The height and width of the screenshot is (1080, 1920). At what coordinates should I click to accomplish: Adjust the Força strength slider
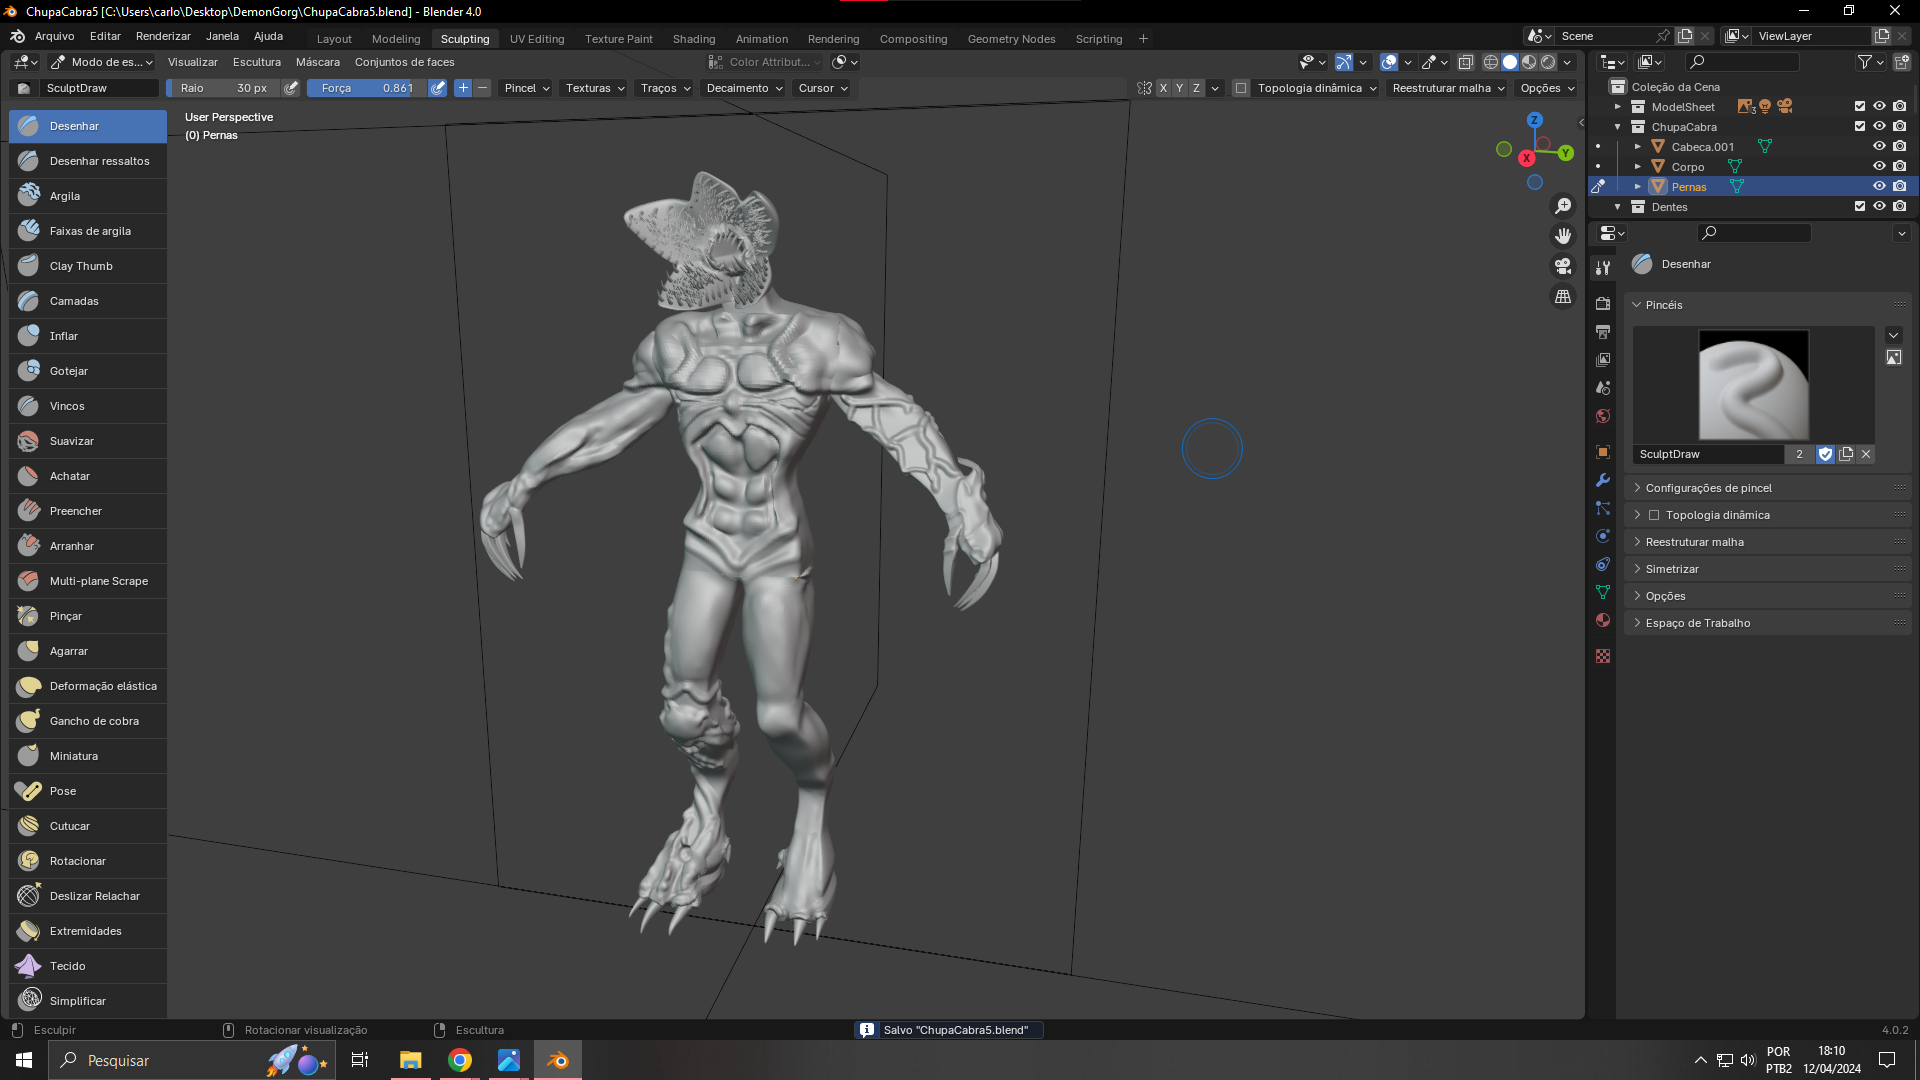(x=367, y=88)
